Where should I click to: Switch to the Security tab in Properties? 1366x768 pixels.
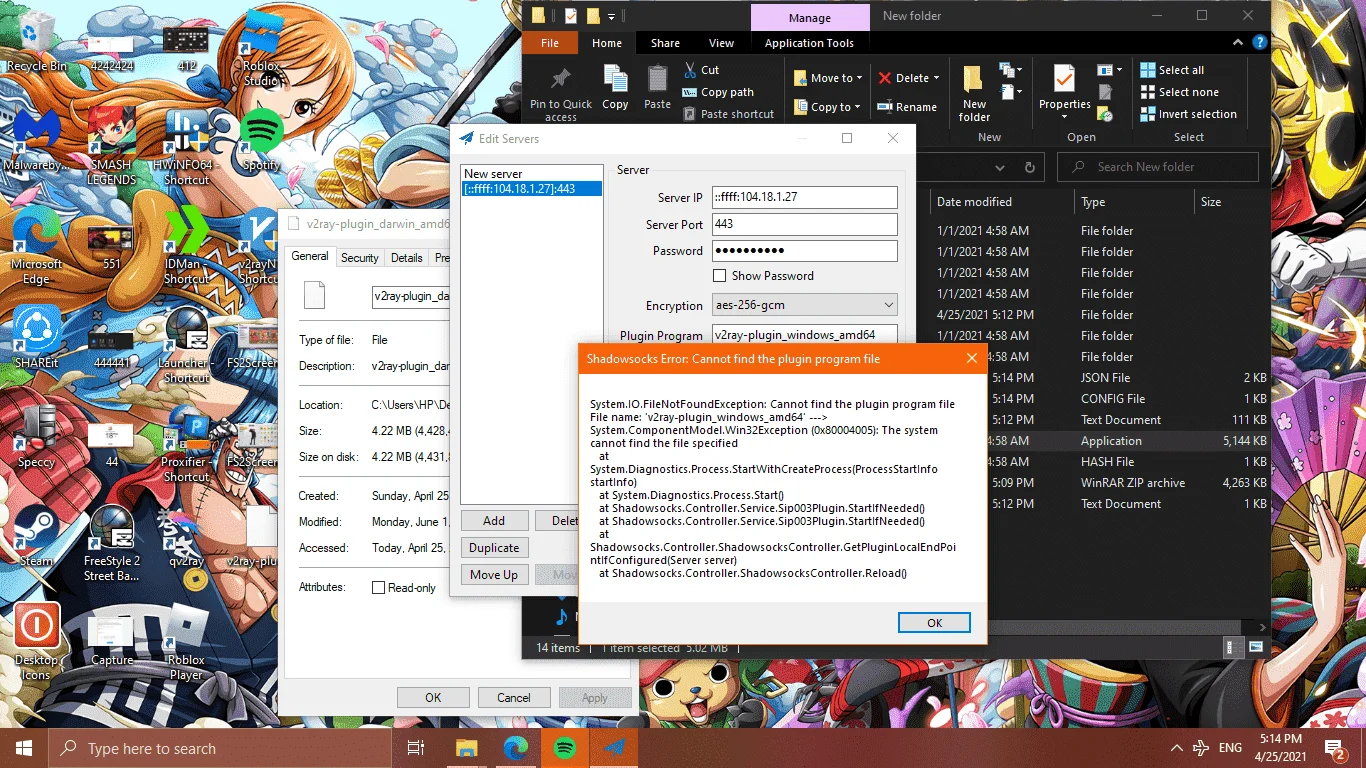360,258
